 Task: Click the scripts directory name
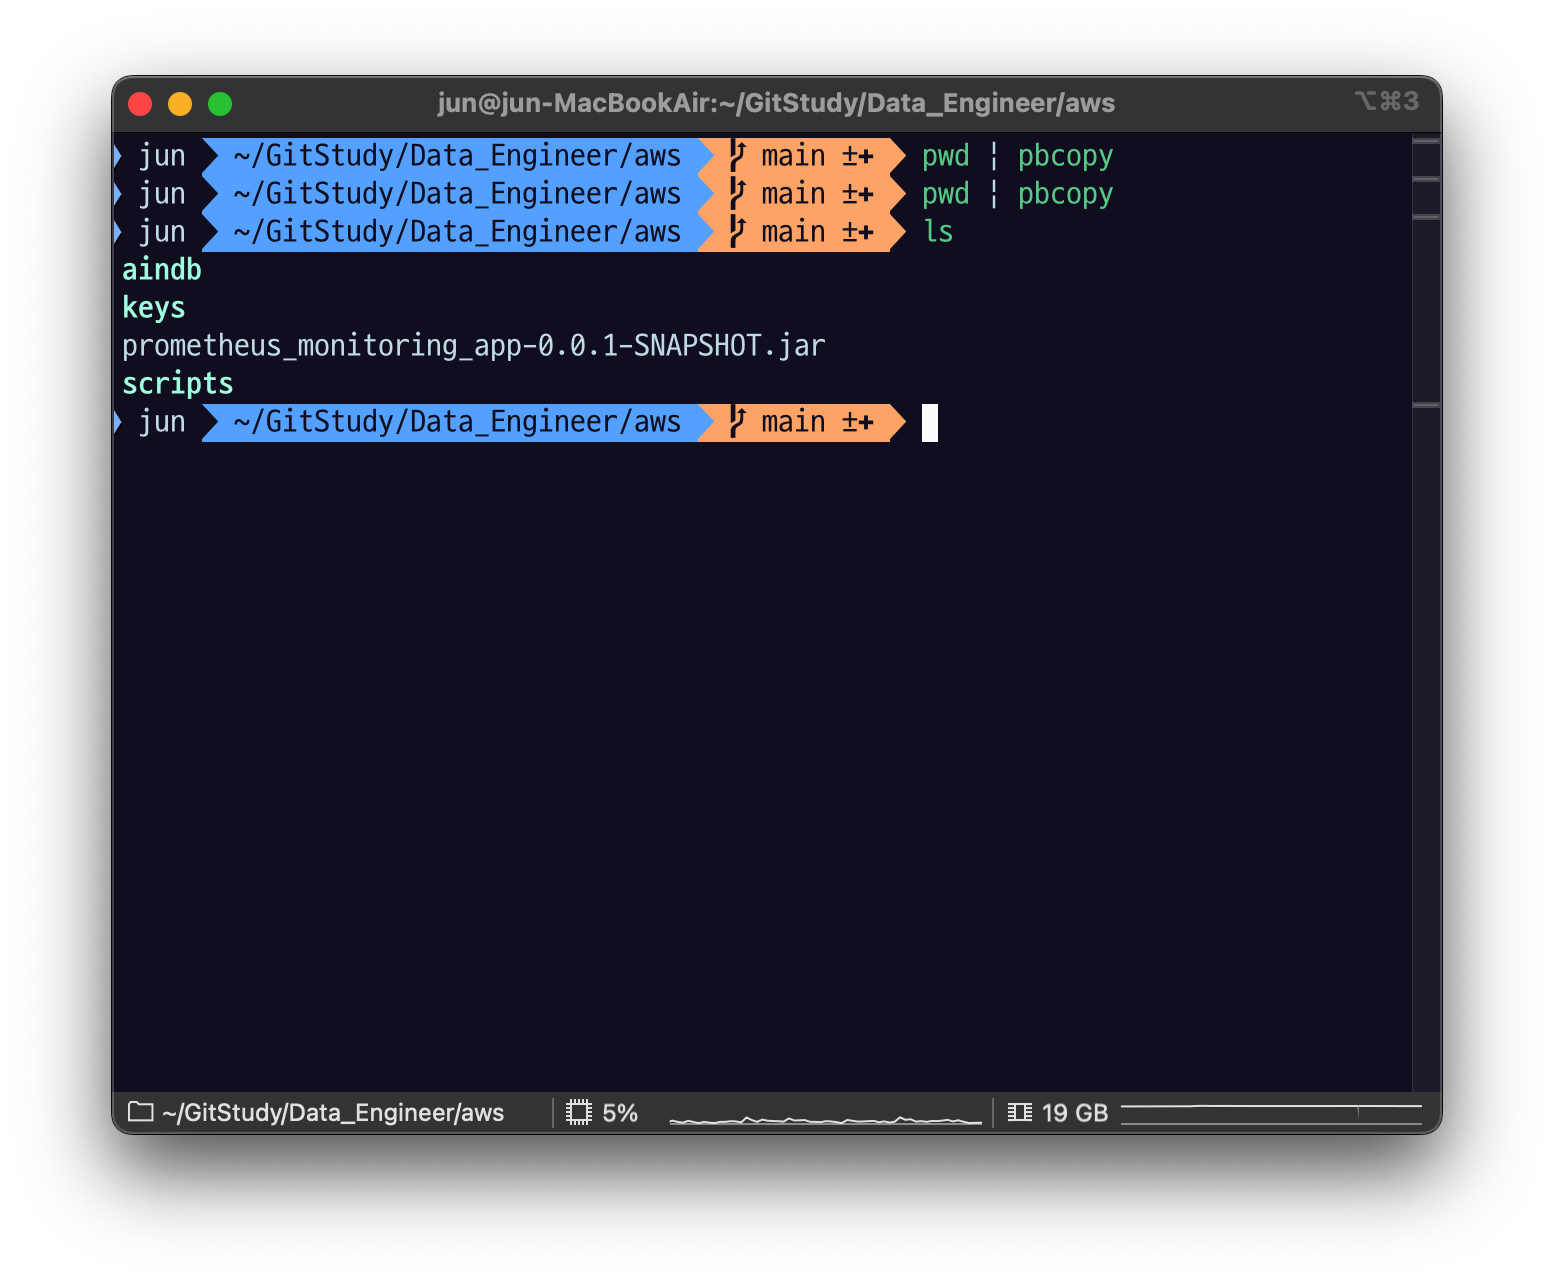tap(178, 384)
